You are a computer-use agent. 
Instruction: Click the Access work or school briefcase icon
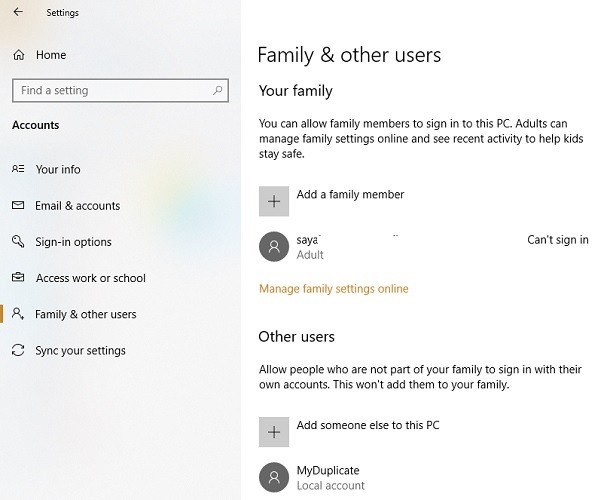click(x=18, y=278)
